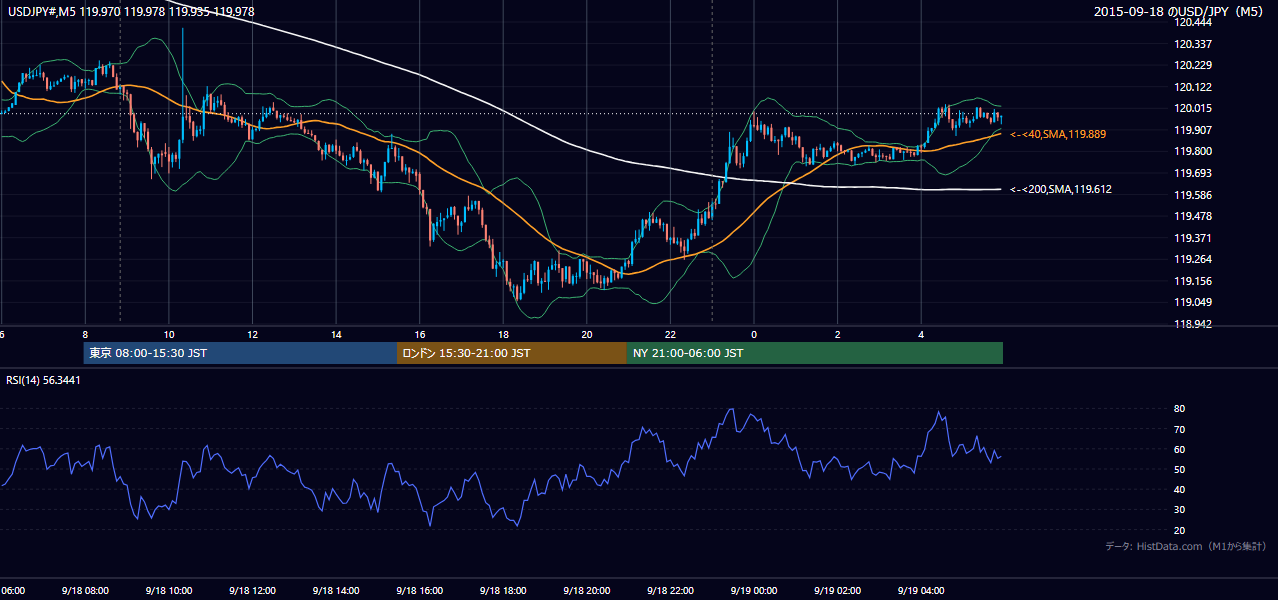This screenshot has height=600, width=1278.
Task: Click price level 120.229 on the axis
Action: [x=1194, y=65]
